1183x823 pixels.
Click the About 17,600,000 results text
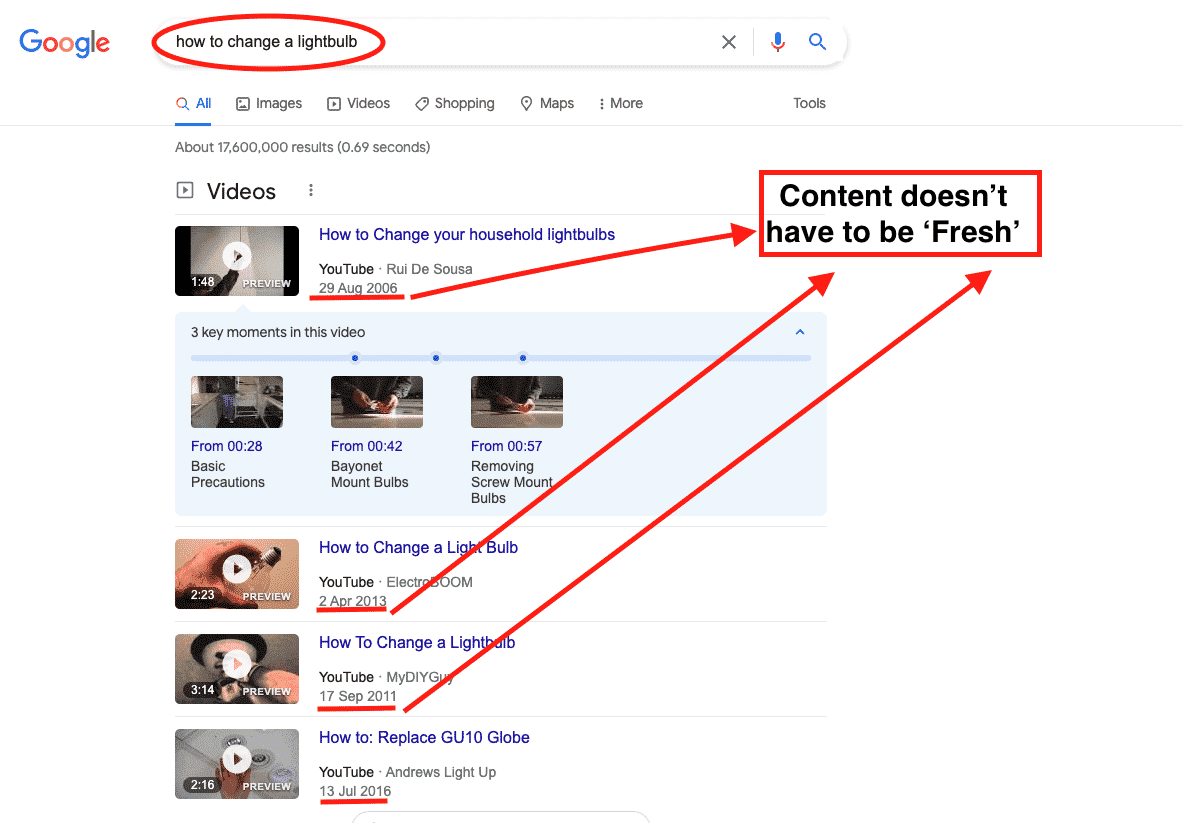[x=303, y=147]
